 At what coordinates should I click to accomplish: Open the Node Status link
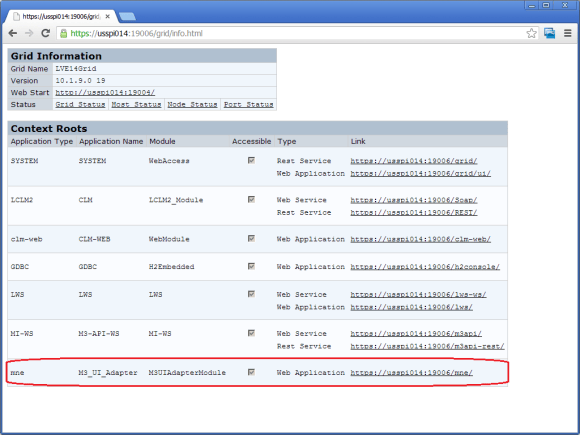192,105
